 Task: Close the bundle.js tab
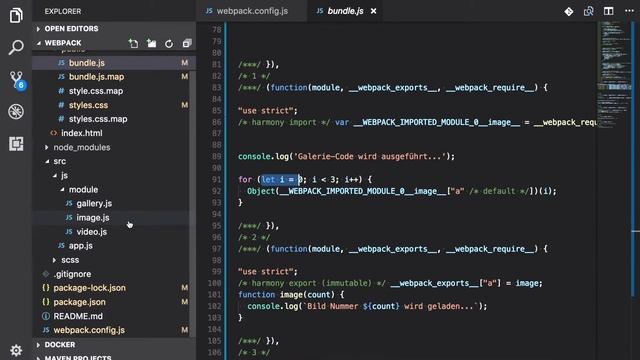click(x=373, y=11)
